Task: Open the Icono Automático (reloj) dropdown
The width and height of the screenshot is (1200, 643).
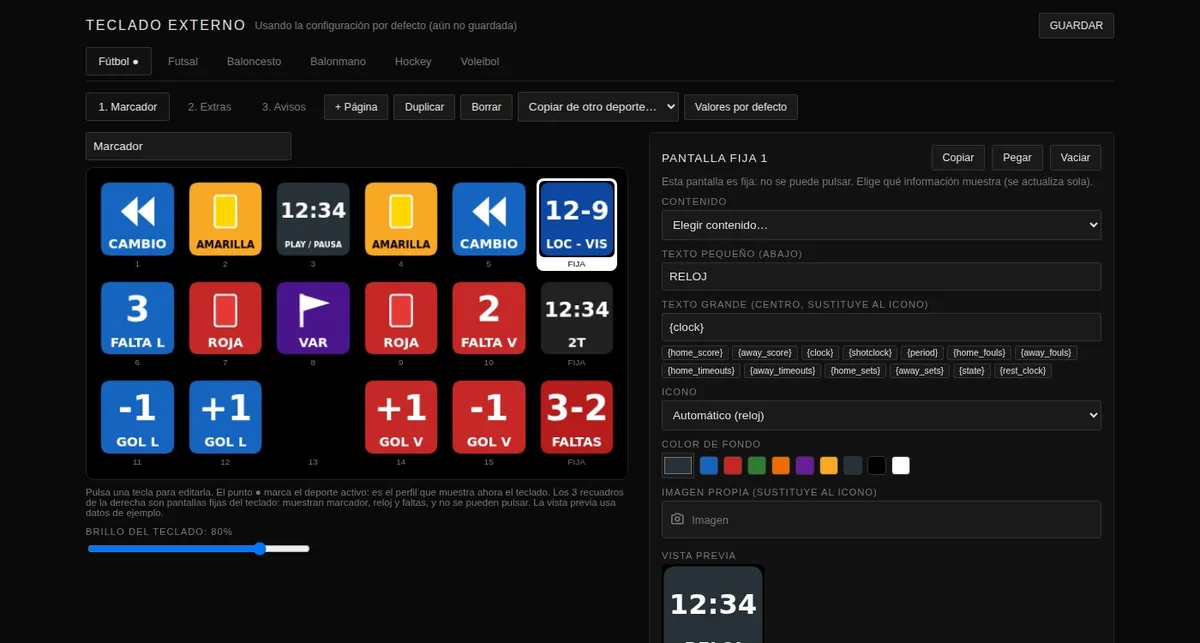Action: (881, 415)
